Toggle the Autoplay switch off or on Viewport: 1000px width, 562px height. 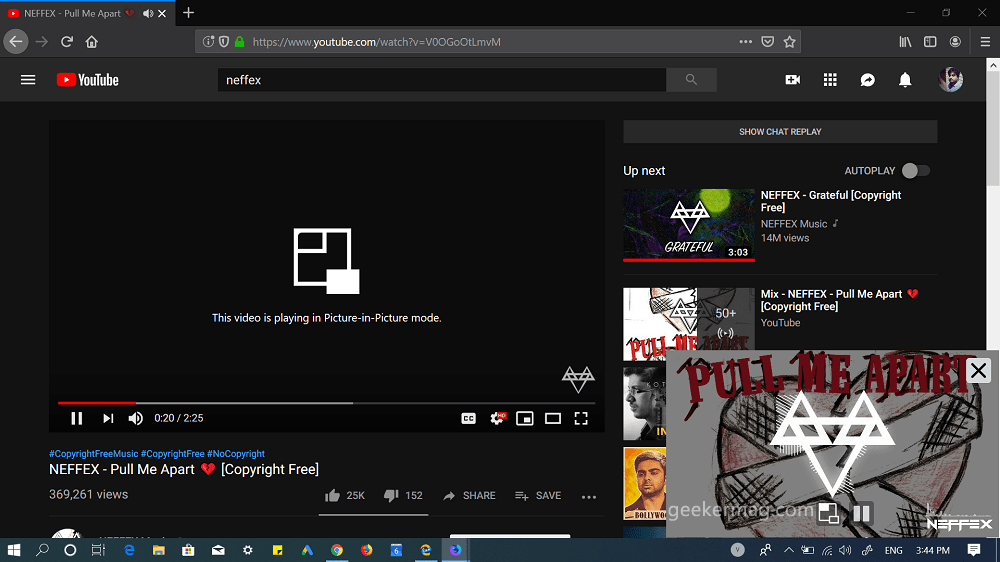pyautogui.click(x=915, y=171)
